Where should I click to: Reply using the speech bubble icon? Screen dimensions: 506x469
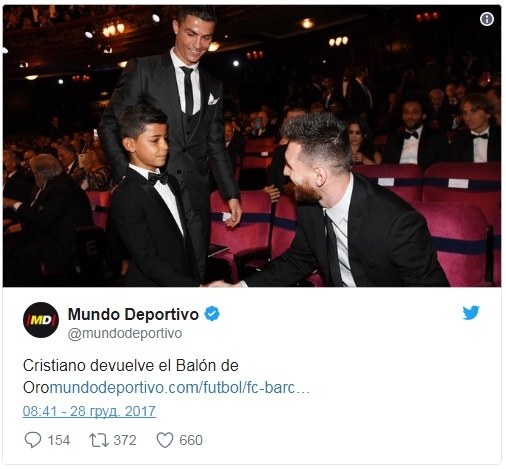33,440
